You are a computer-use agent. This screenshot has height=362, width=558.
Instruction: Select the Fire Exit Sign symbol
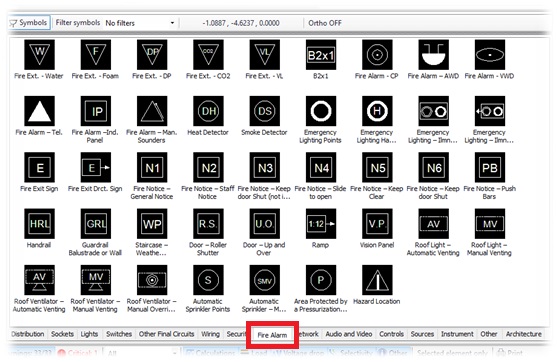coord(39,167)
